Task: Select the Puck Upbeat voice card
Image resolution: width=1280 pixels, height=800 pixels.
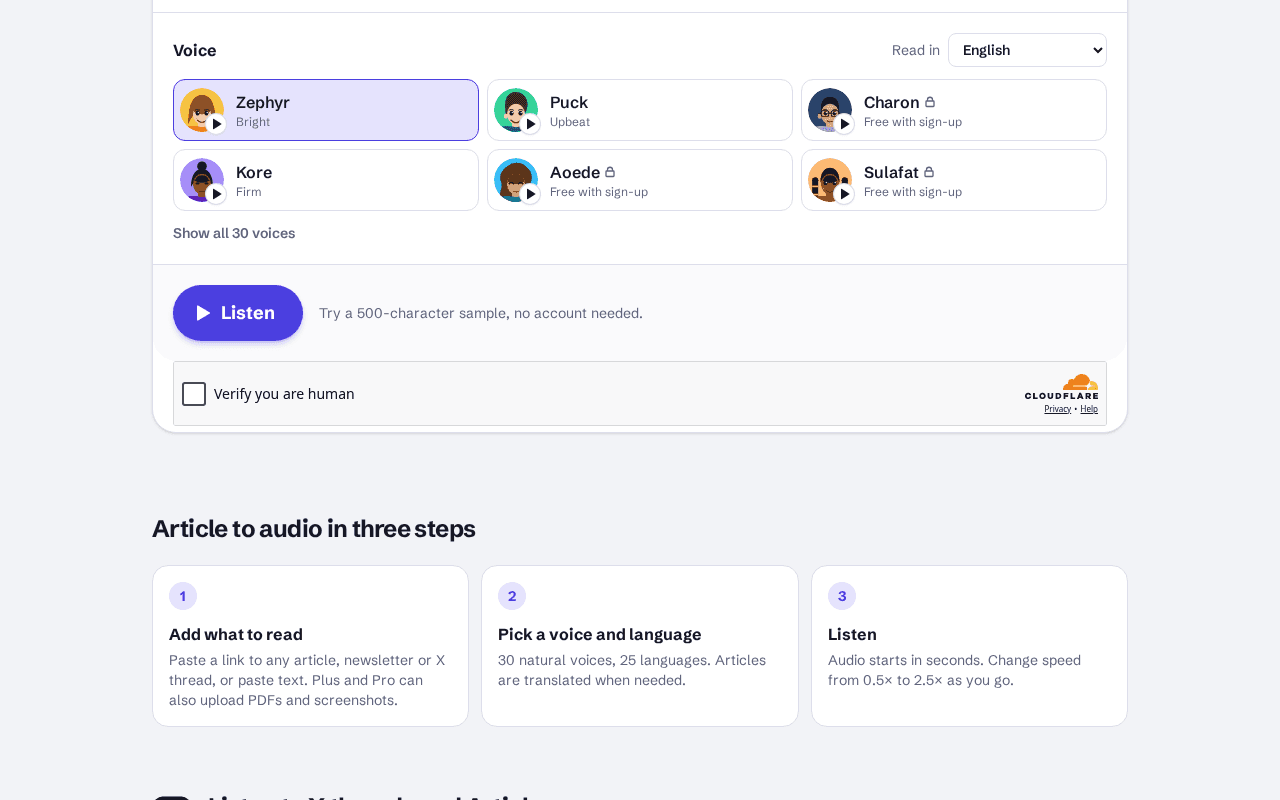Action: pyautogui.click(x=640, y=110)
